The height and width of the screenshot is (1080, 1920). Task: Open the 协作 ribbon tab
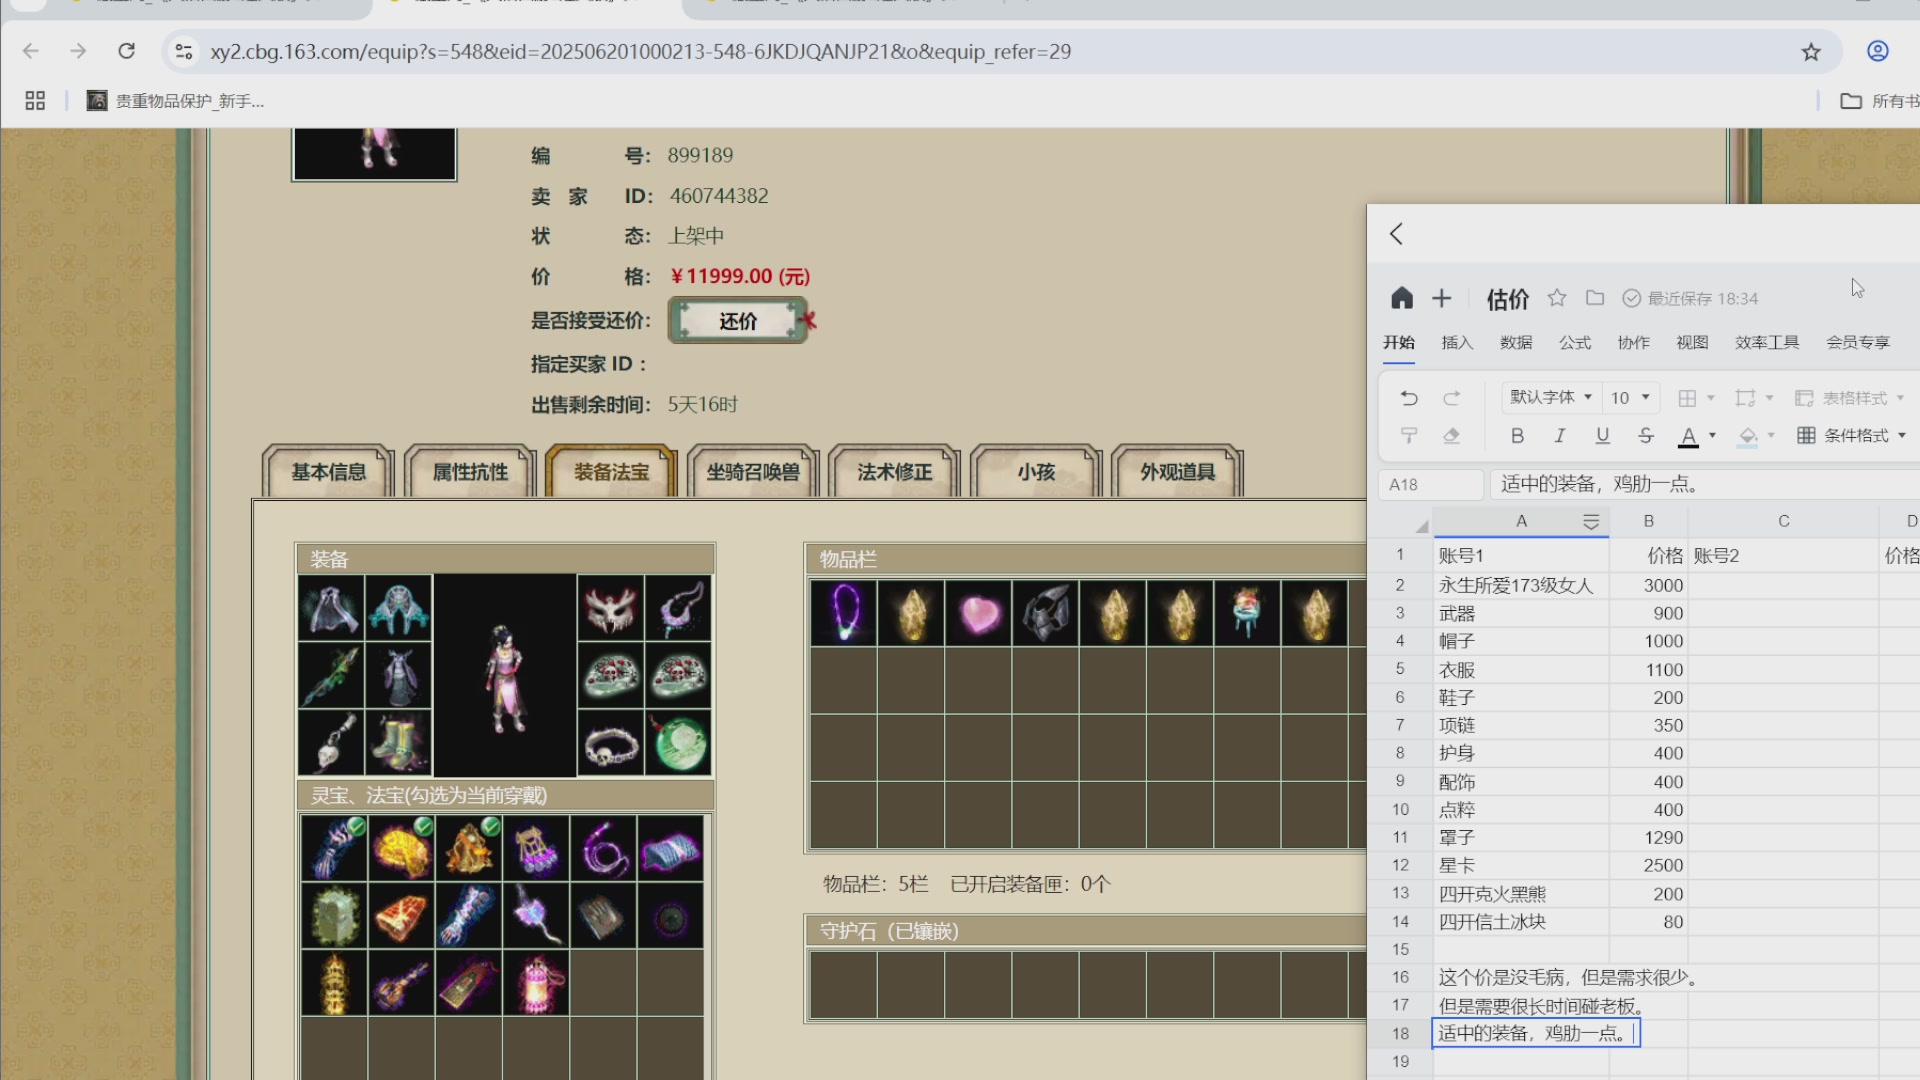(1634, 343)
